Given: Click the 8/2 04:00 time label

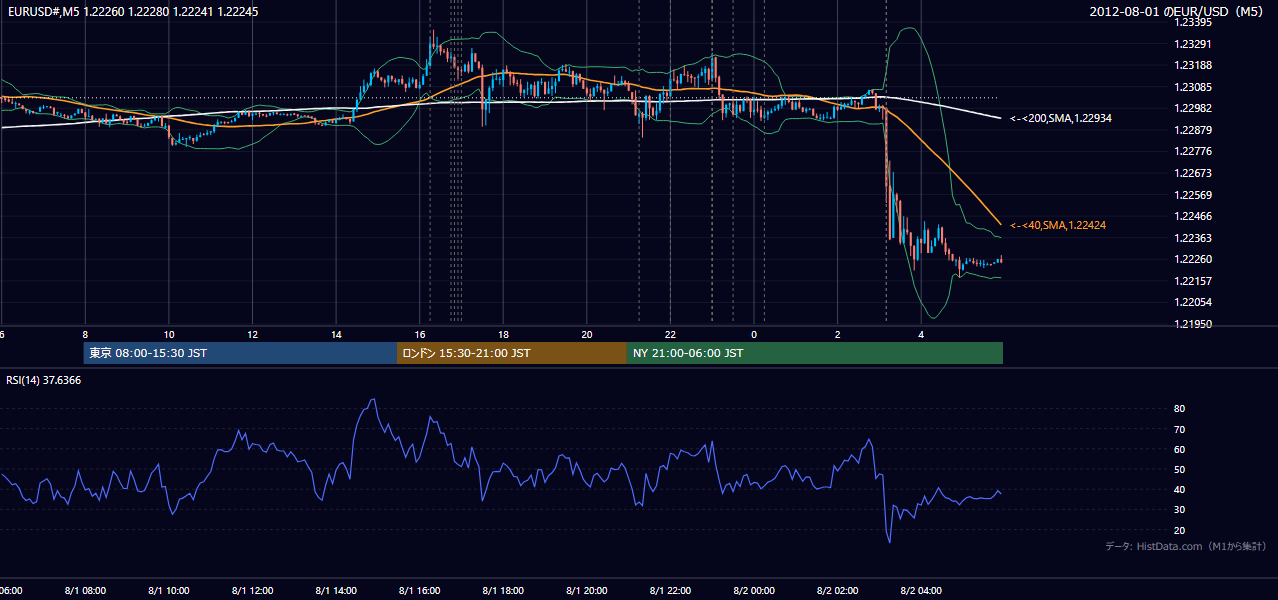Looking at the screenshot, I should pyautogui.click(x=921, y=591).
